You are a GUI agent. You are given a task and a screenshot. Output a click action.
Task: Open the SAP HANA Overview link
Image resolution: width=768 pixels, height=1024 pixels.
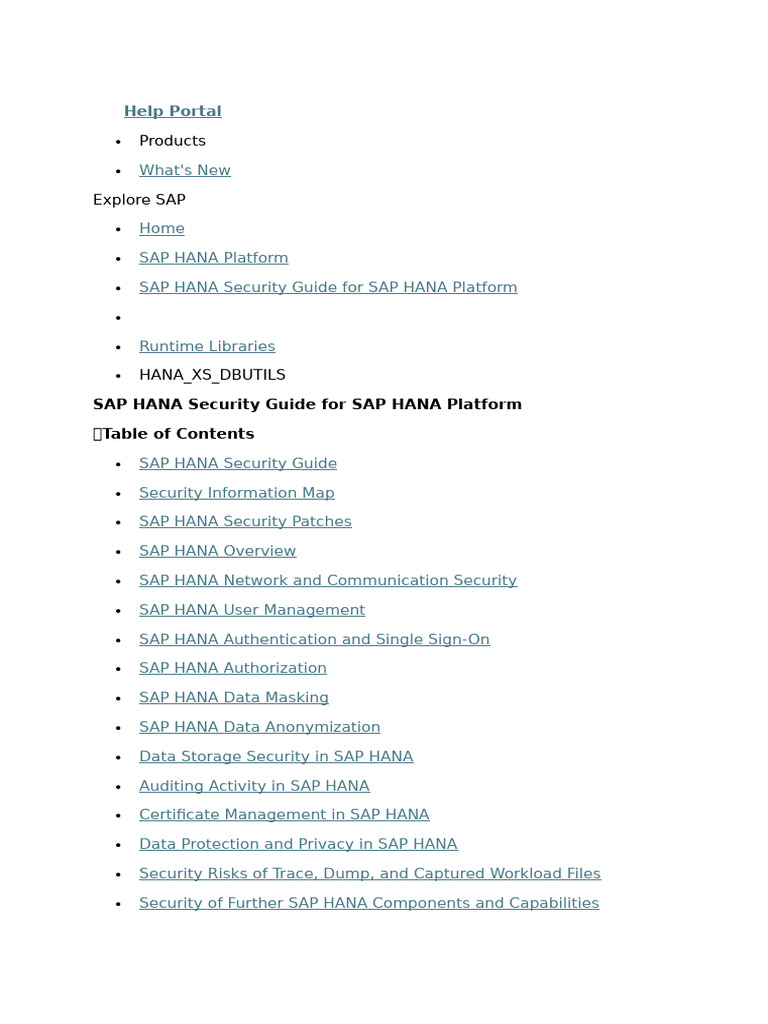217,551
